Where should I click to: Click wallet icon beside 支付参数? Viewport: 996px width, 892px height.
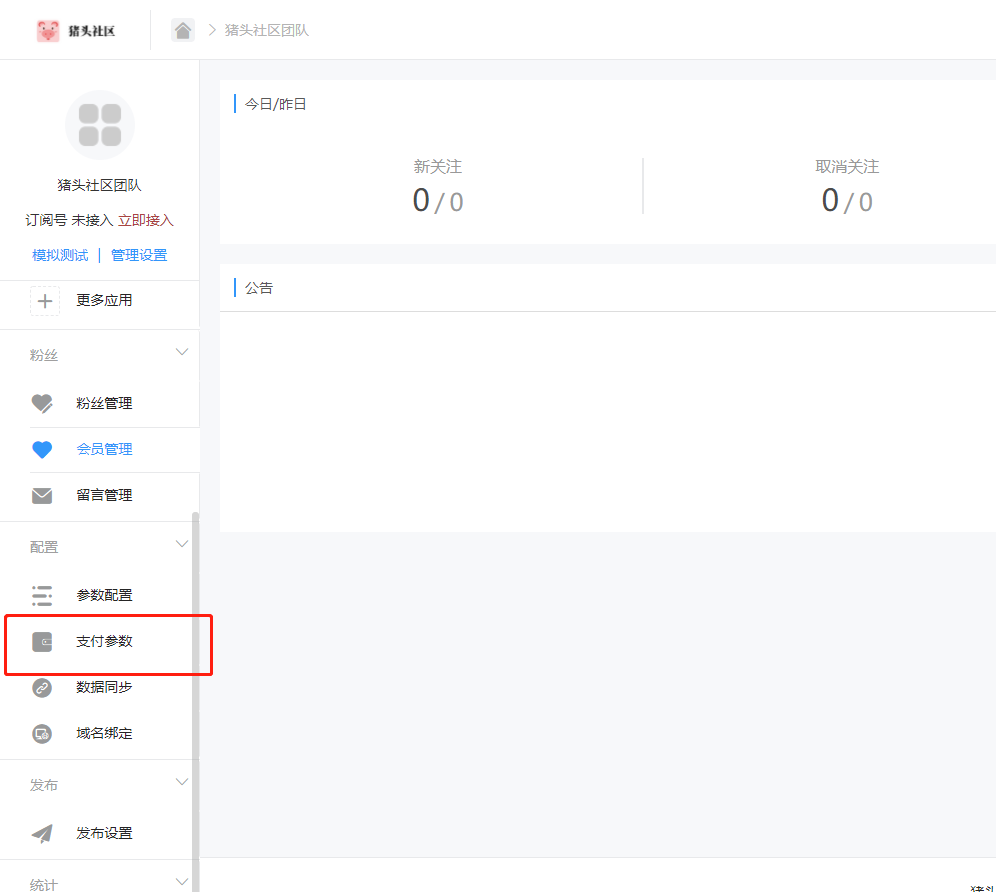42,642
